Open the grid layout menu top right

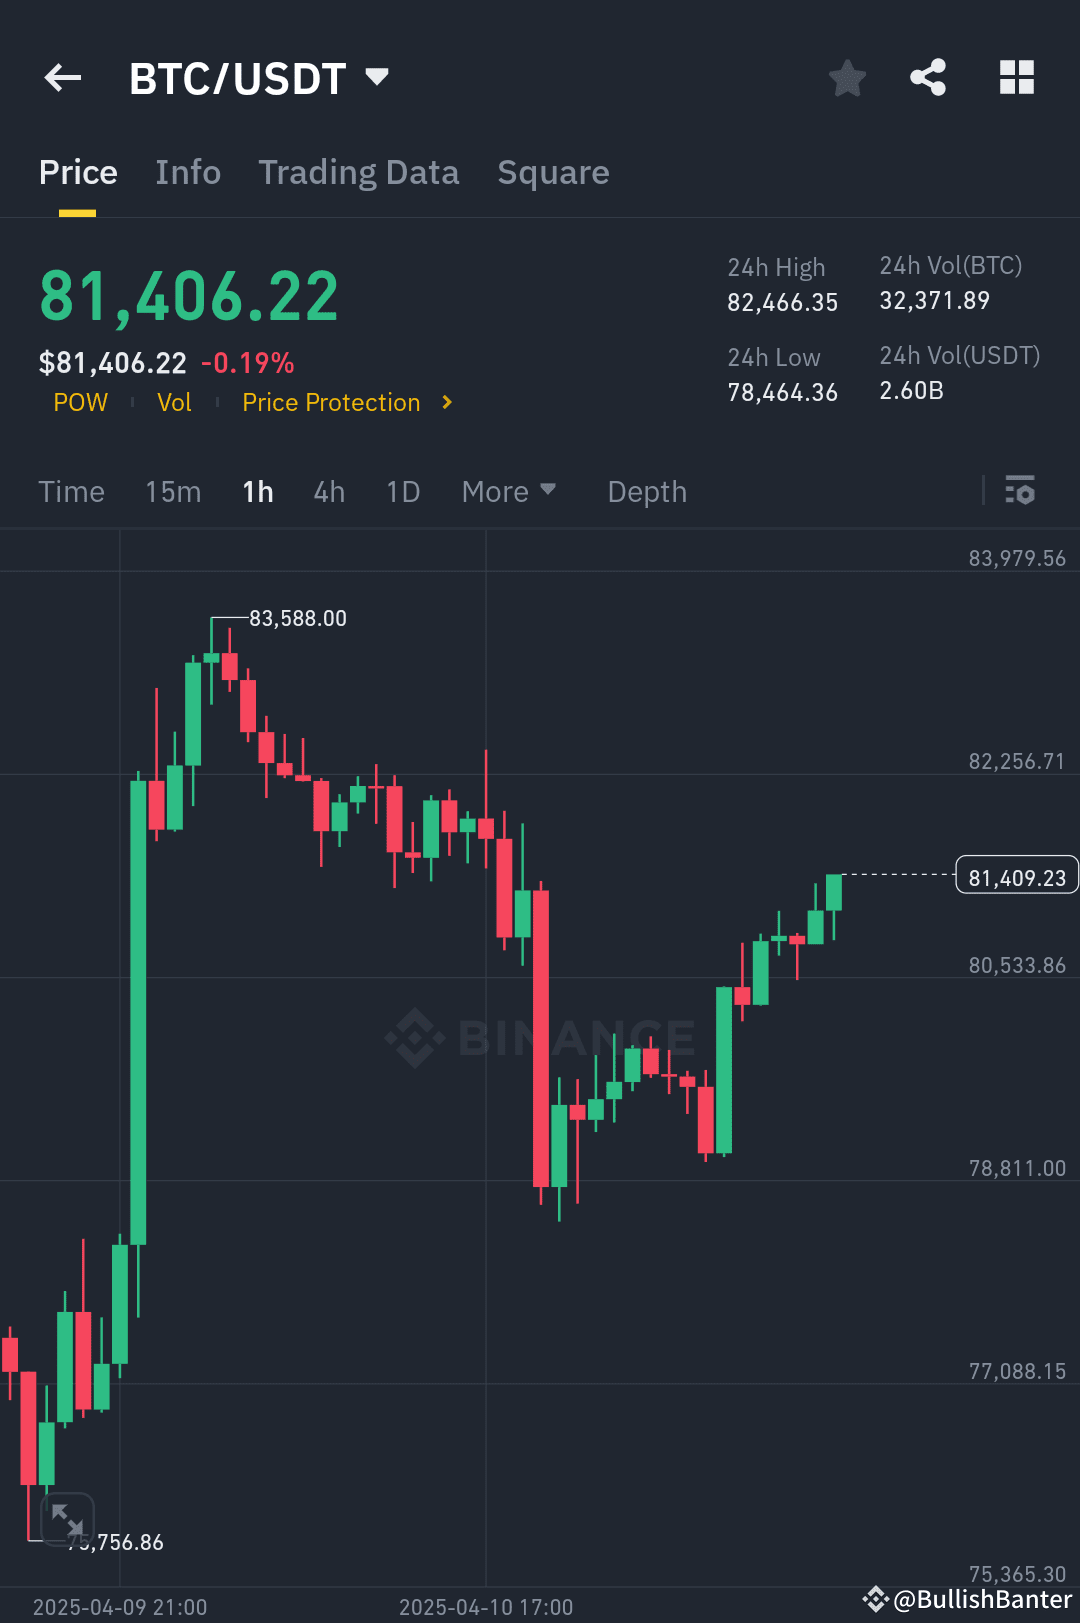point(1017,77)
